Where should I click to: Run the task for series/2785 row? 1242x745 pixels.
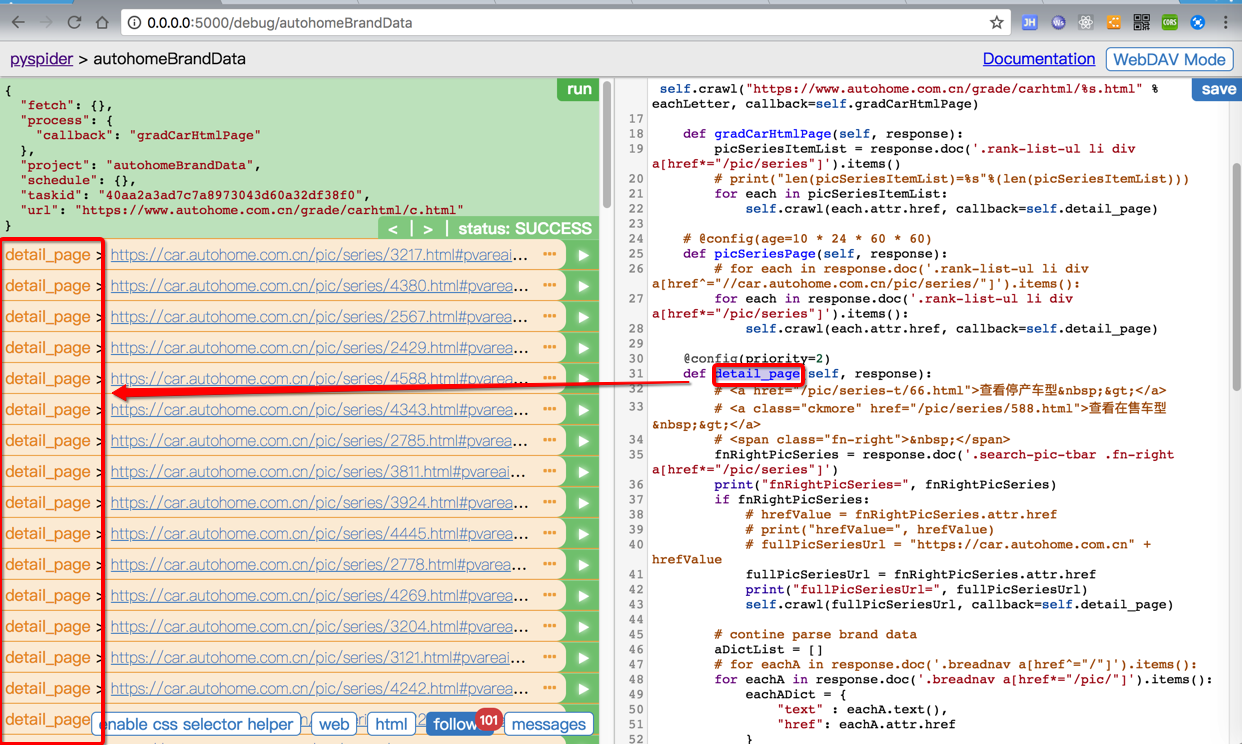[583, 441]
